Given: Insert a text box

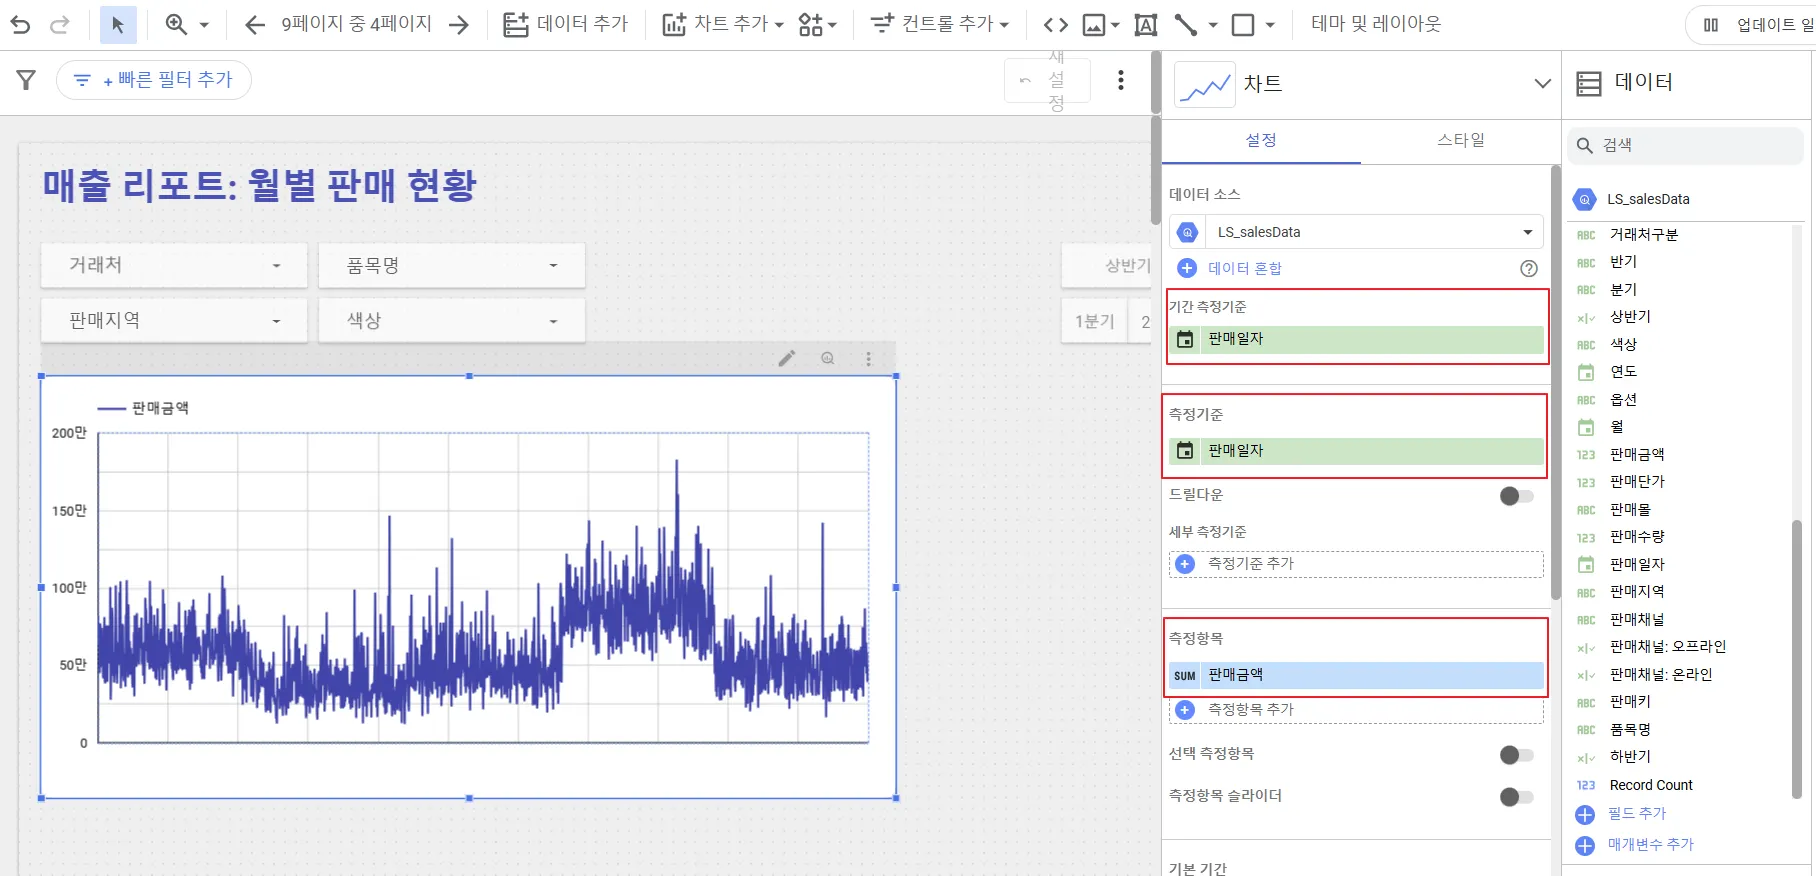Looking at the screenshot, I should (1146, 25).
